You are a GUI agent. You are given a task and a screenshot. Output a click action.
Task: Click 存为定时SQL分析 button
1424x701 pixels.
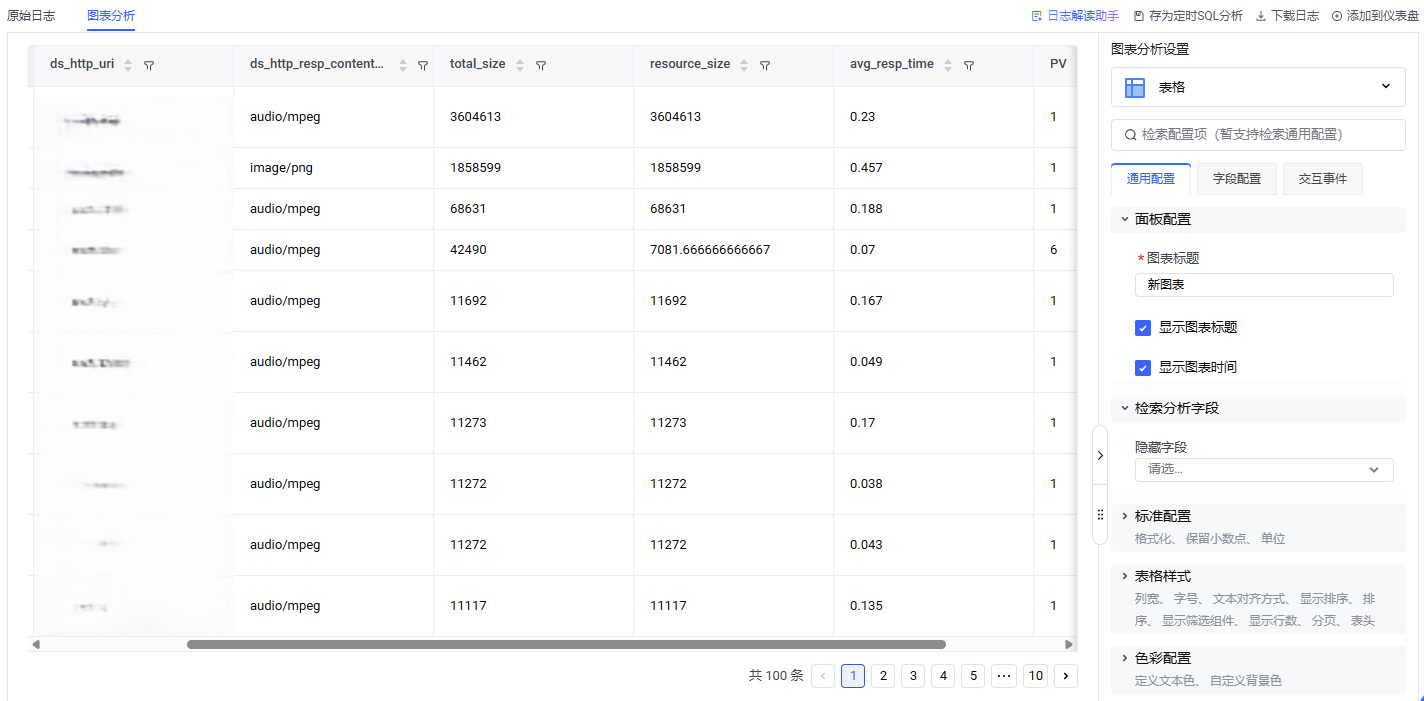1188,16
